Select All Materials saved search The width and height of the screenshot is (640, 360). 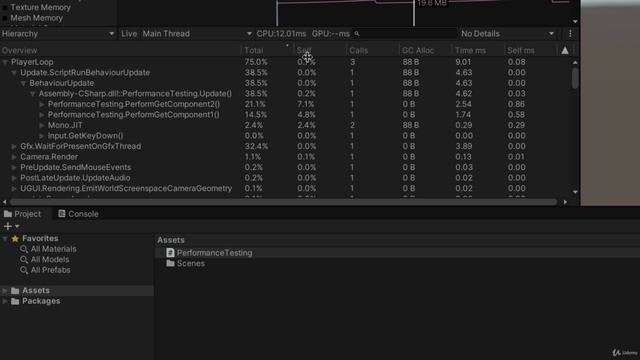click(53, 249)
